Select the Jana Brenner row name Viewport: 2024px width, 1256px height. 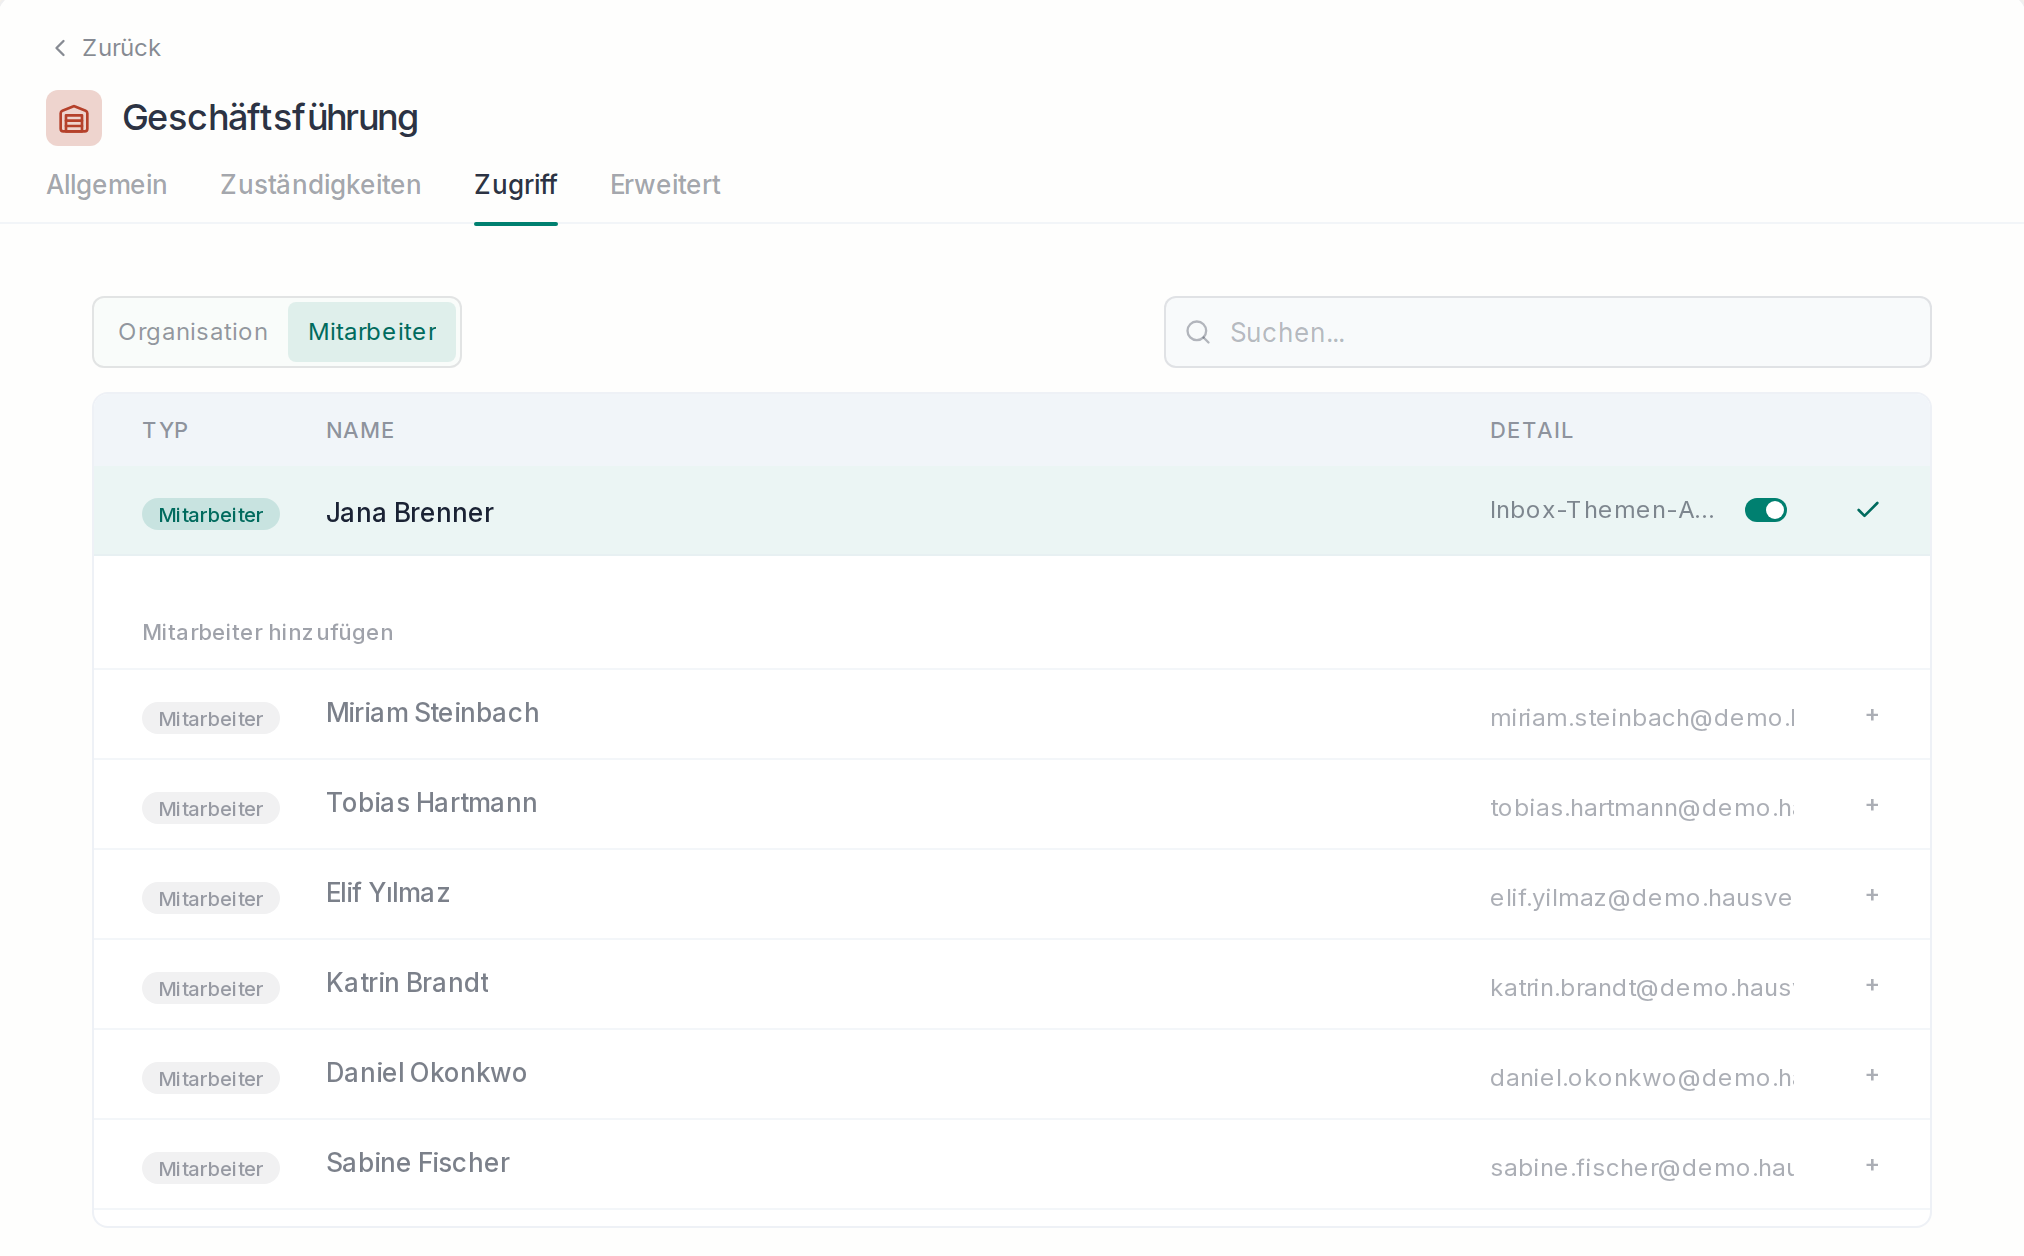(x=410, y=513)
